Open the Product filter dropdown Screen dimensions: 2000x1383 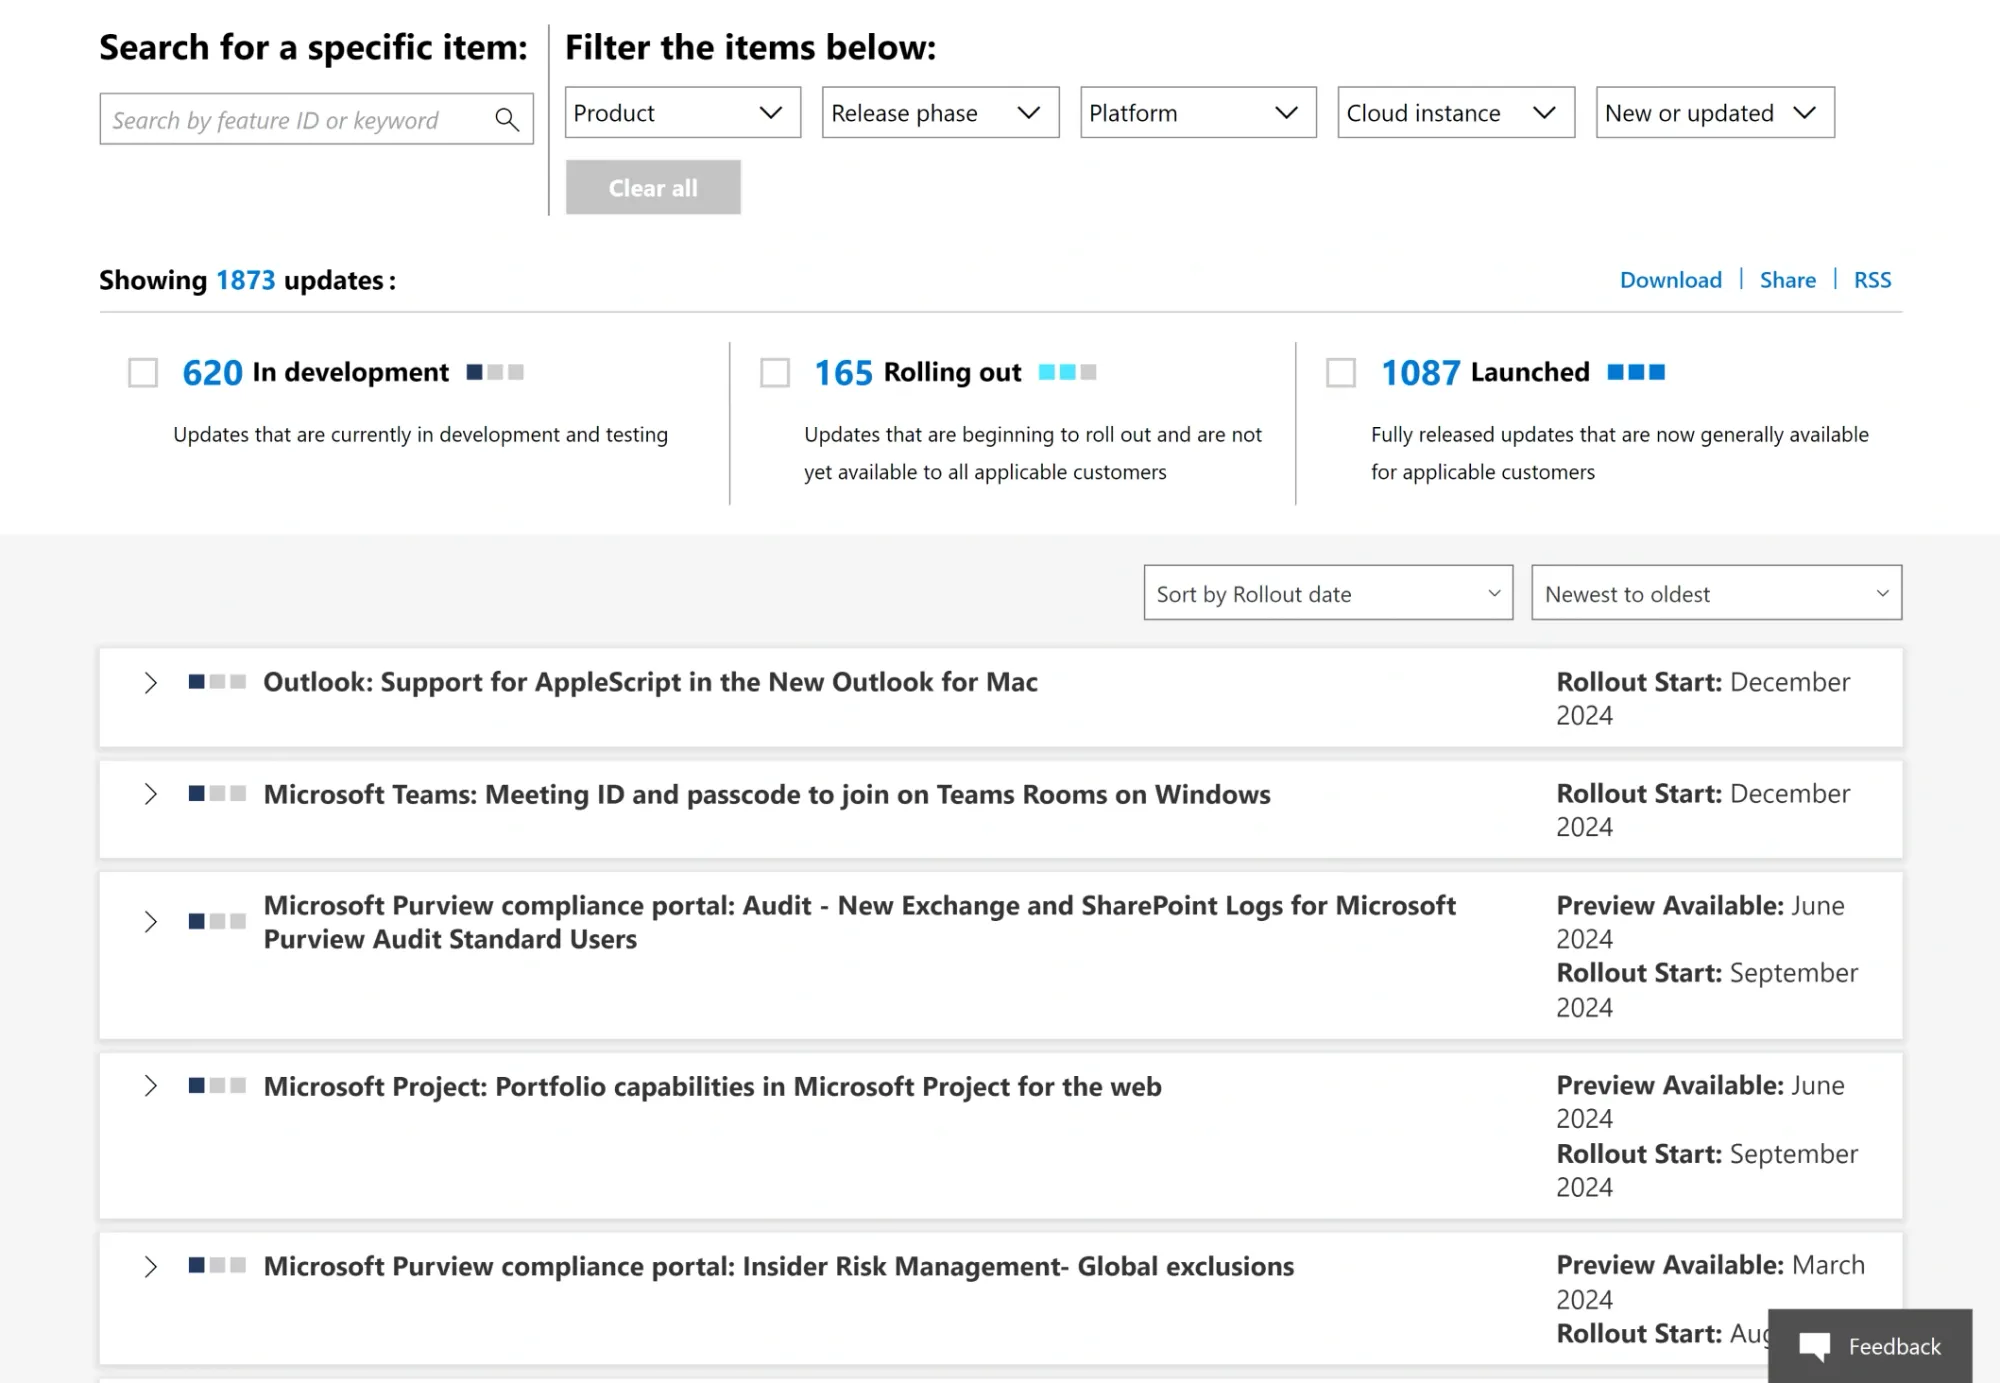pos(682,113)
